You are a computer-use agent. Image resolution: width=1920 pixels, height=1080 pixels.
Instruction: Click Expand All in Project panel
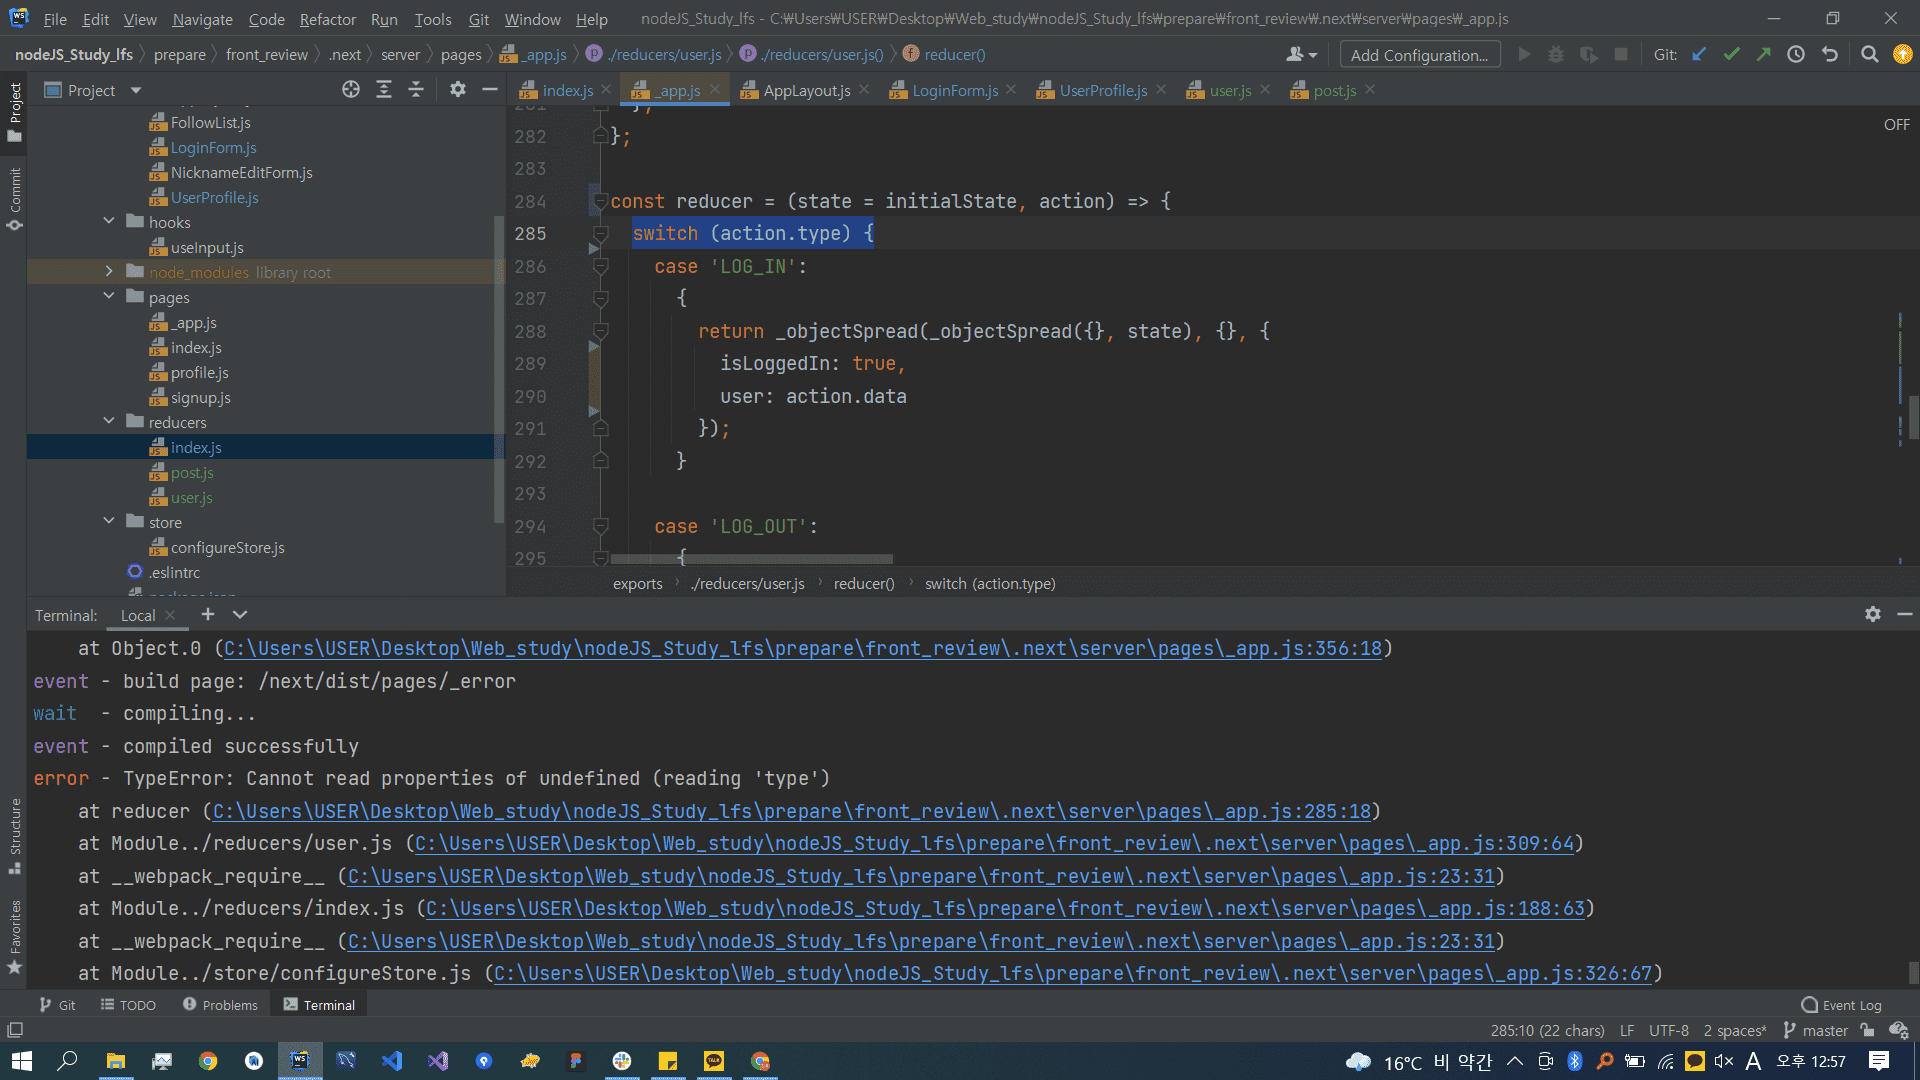(384, 90)
